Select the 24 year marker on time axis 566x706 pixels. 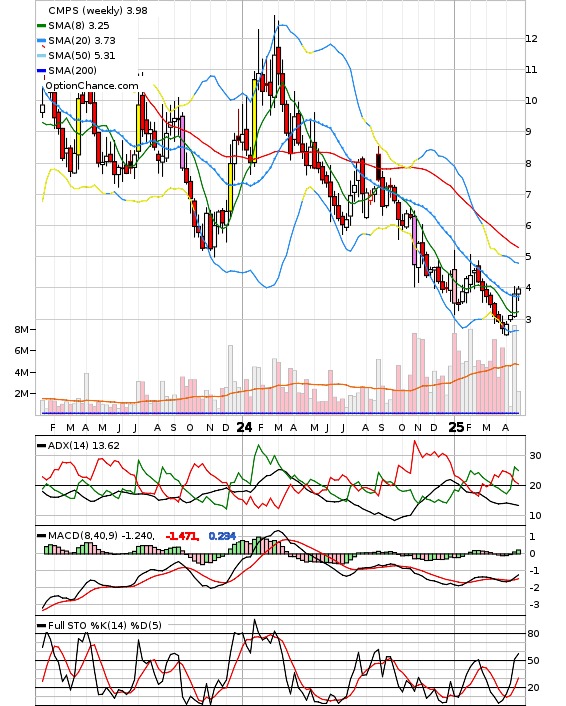(x=244, y=427)
